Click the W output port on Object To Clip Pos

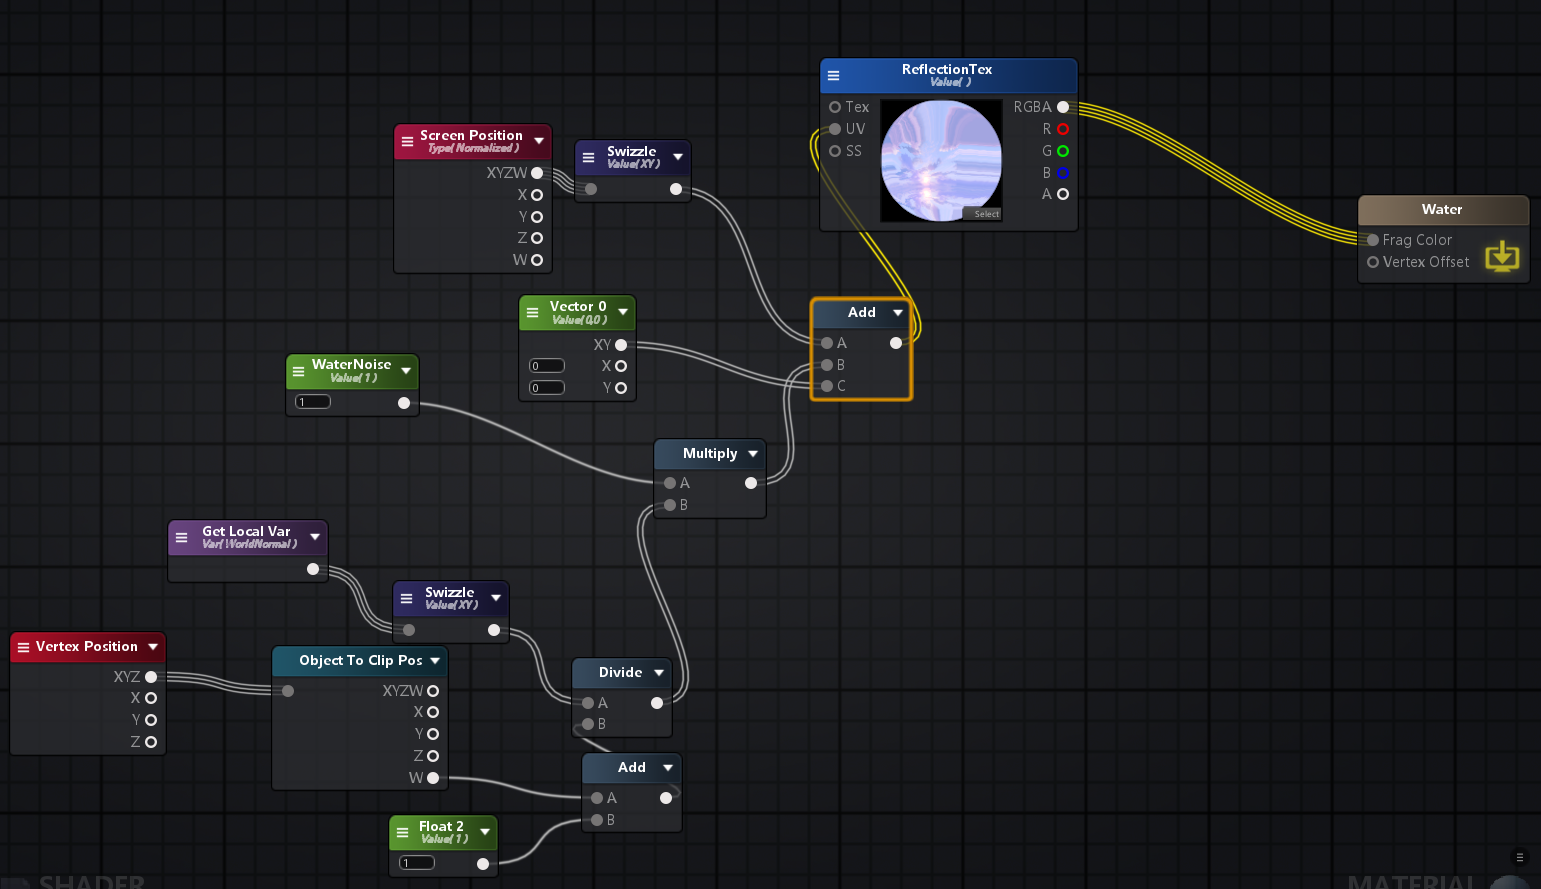click(x=433, y=778)
